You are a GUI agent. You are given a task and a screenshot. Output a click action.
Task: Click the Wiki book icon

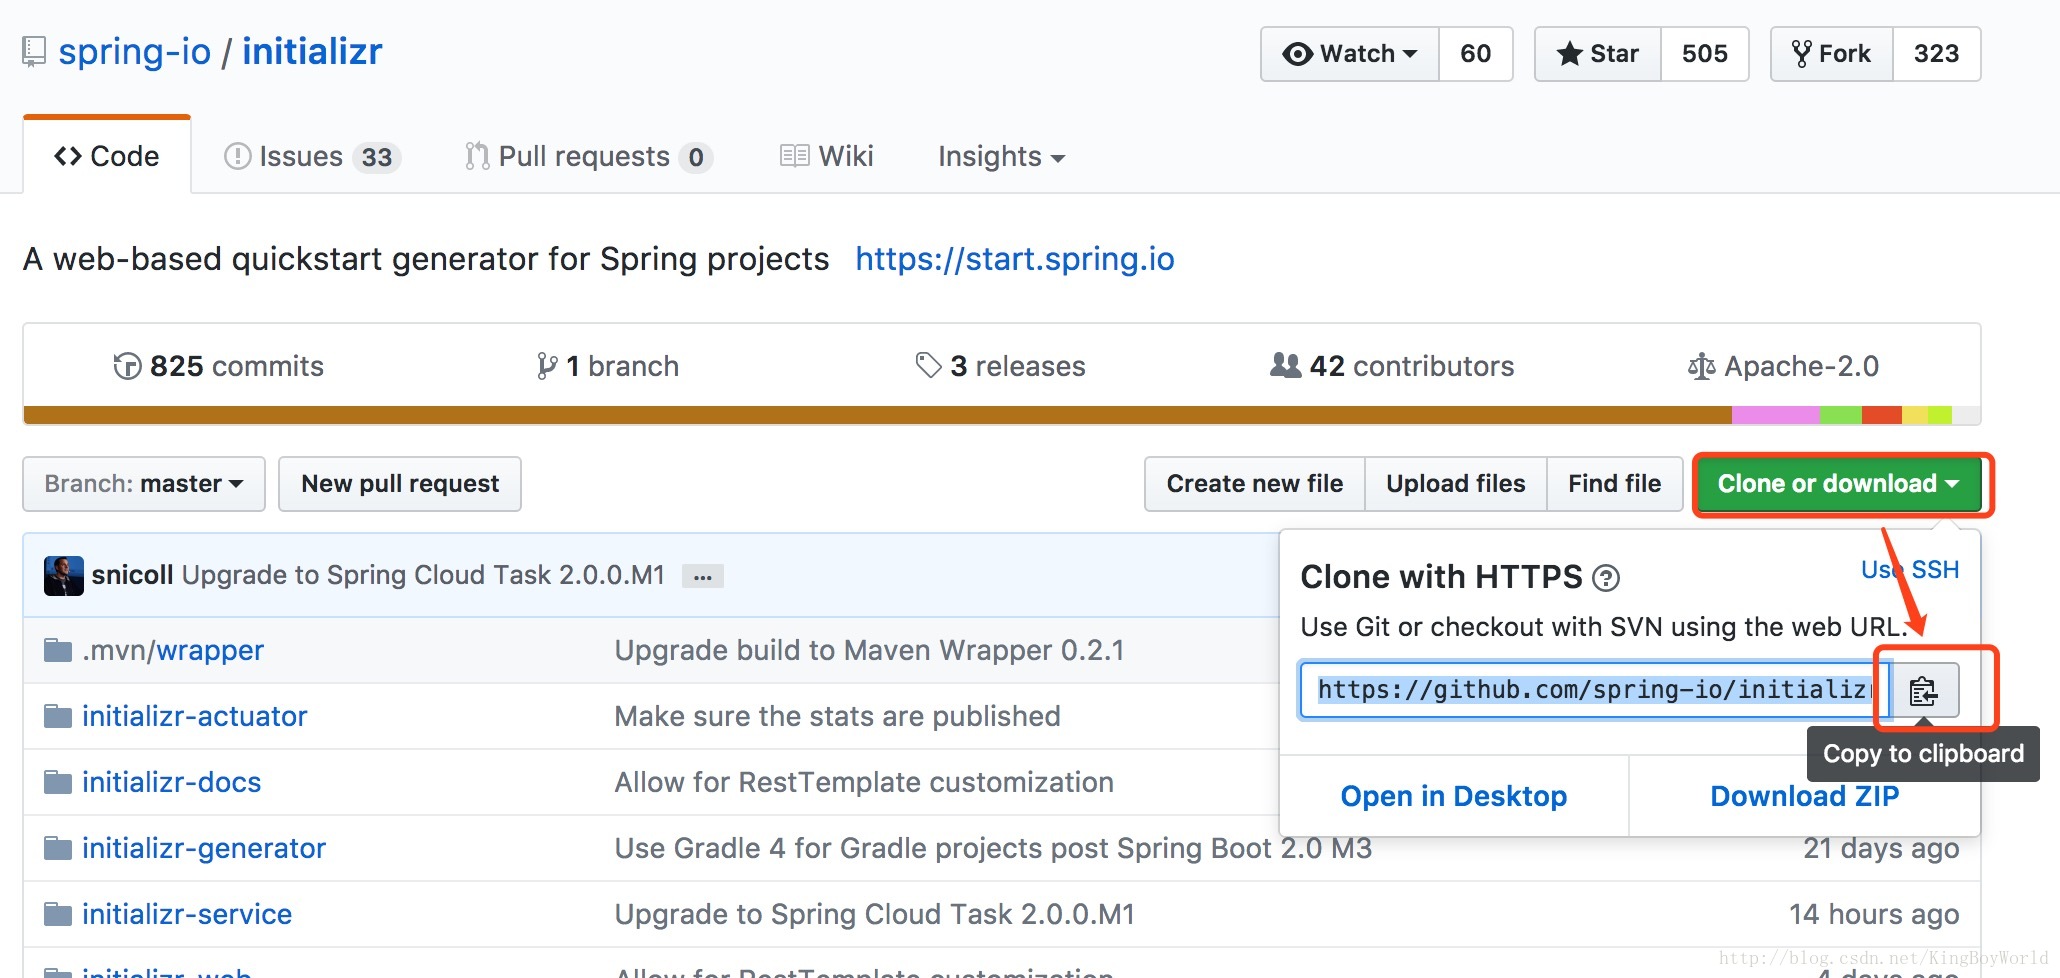coord(794,156)
